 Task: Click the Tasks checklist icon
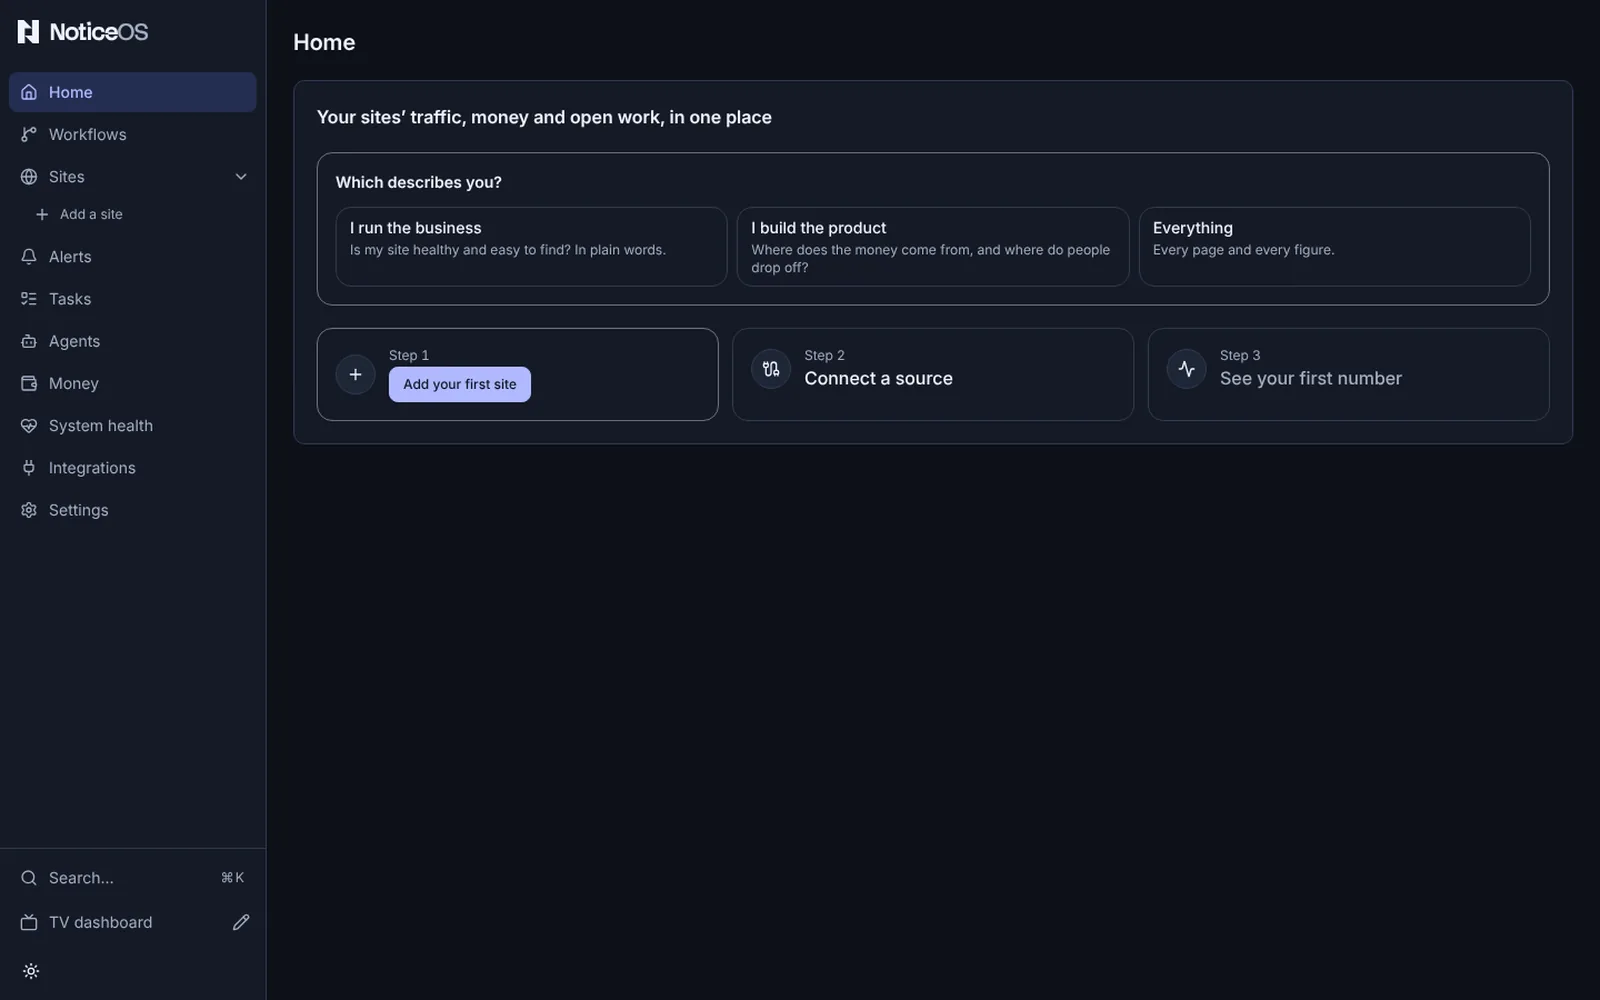click(x=29, y=299)
